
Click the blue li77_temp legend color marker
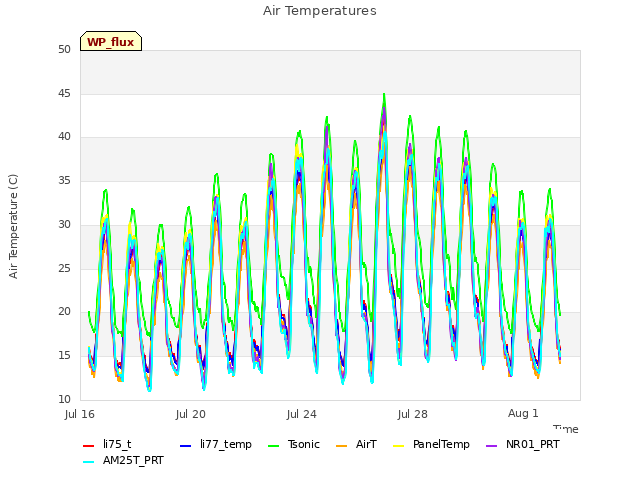click(186, 446)
